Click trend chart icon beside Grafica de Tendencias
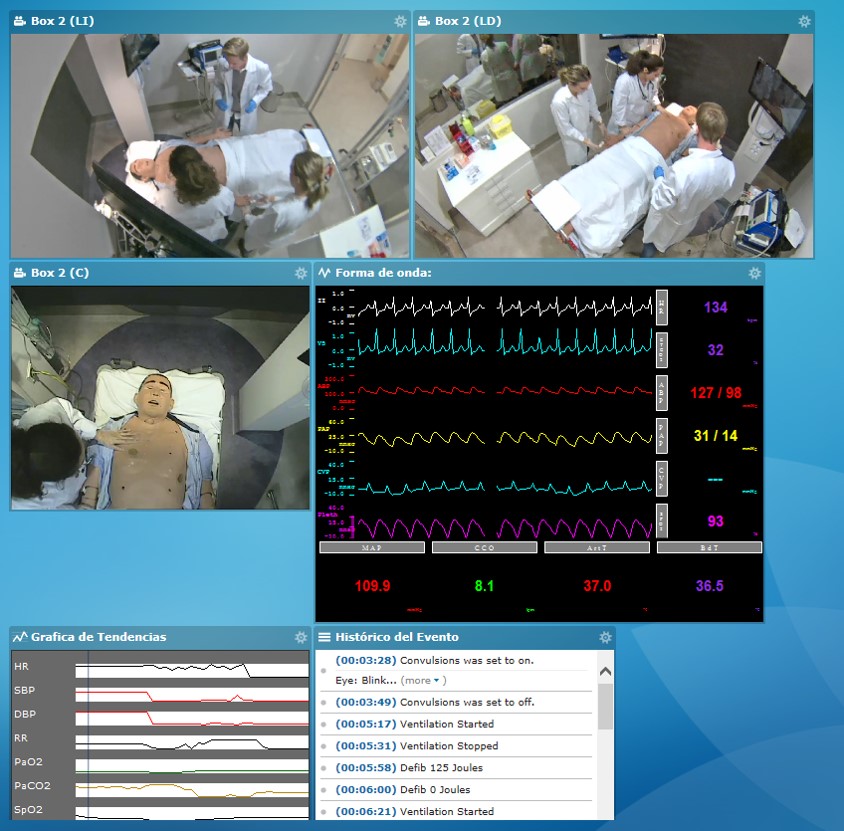844x831 pixels. coord(20,637)
